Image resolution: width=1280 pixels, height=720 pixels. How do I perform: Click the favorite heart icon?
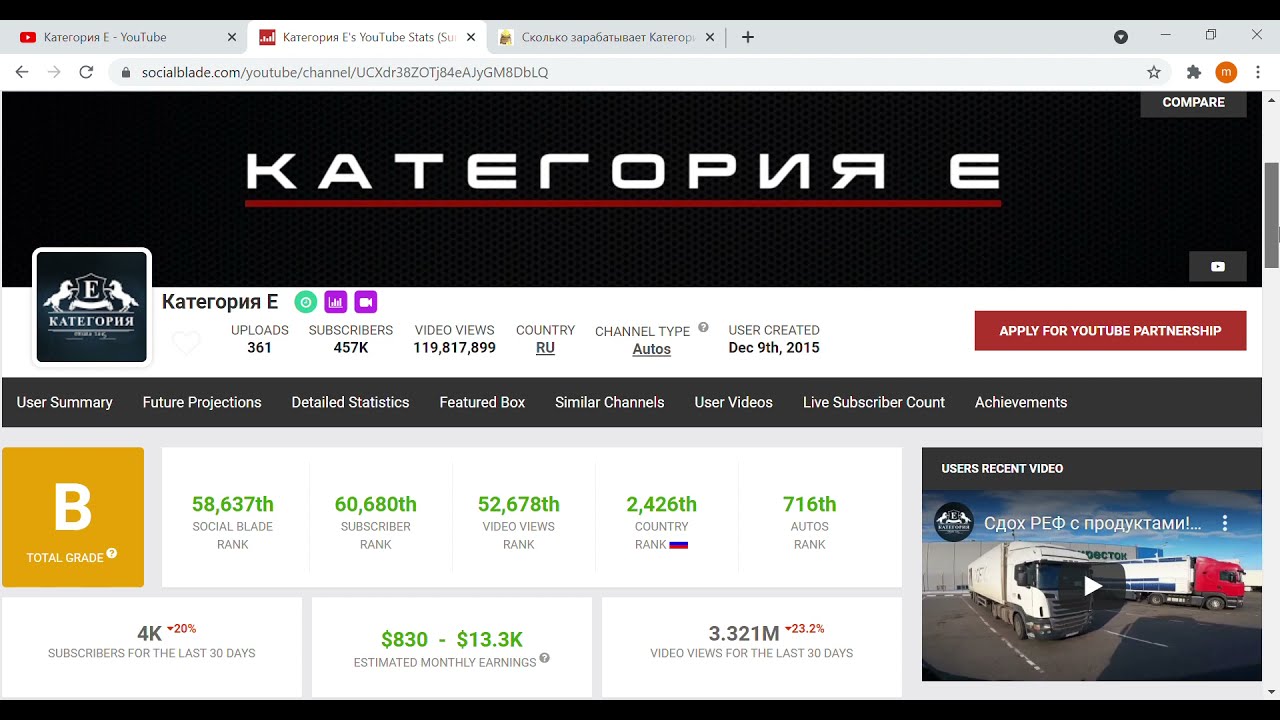186,343
